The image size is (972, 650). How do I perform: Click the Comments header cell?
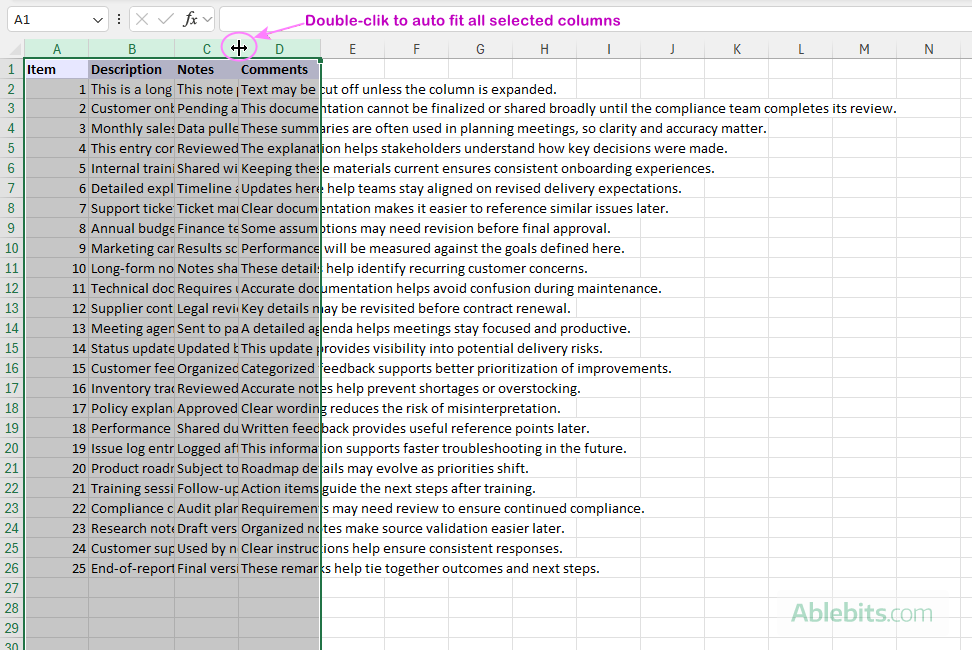point(274,68)
